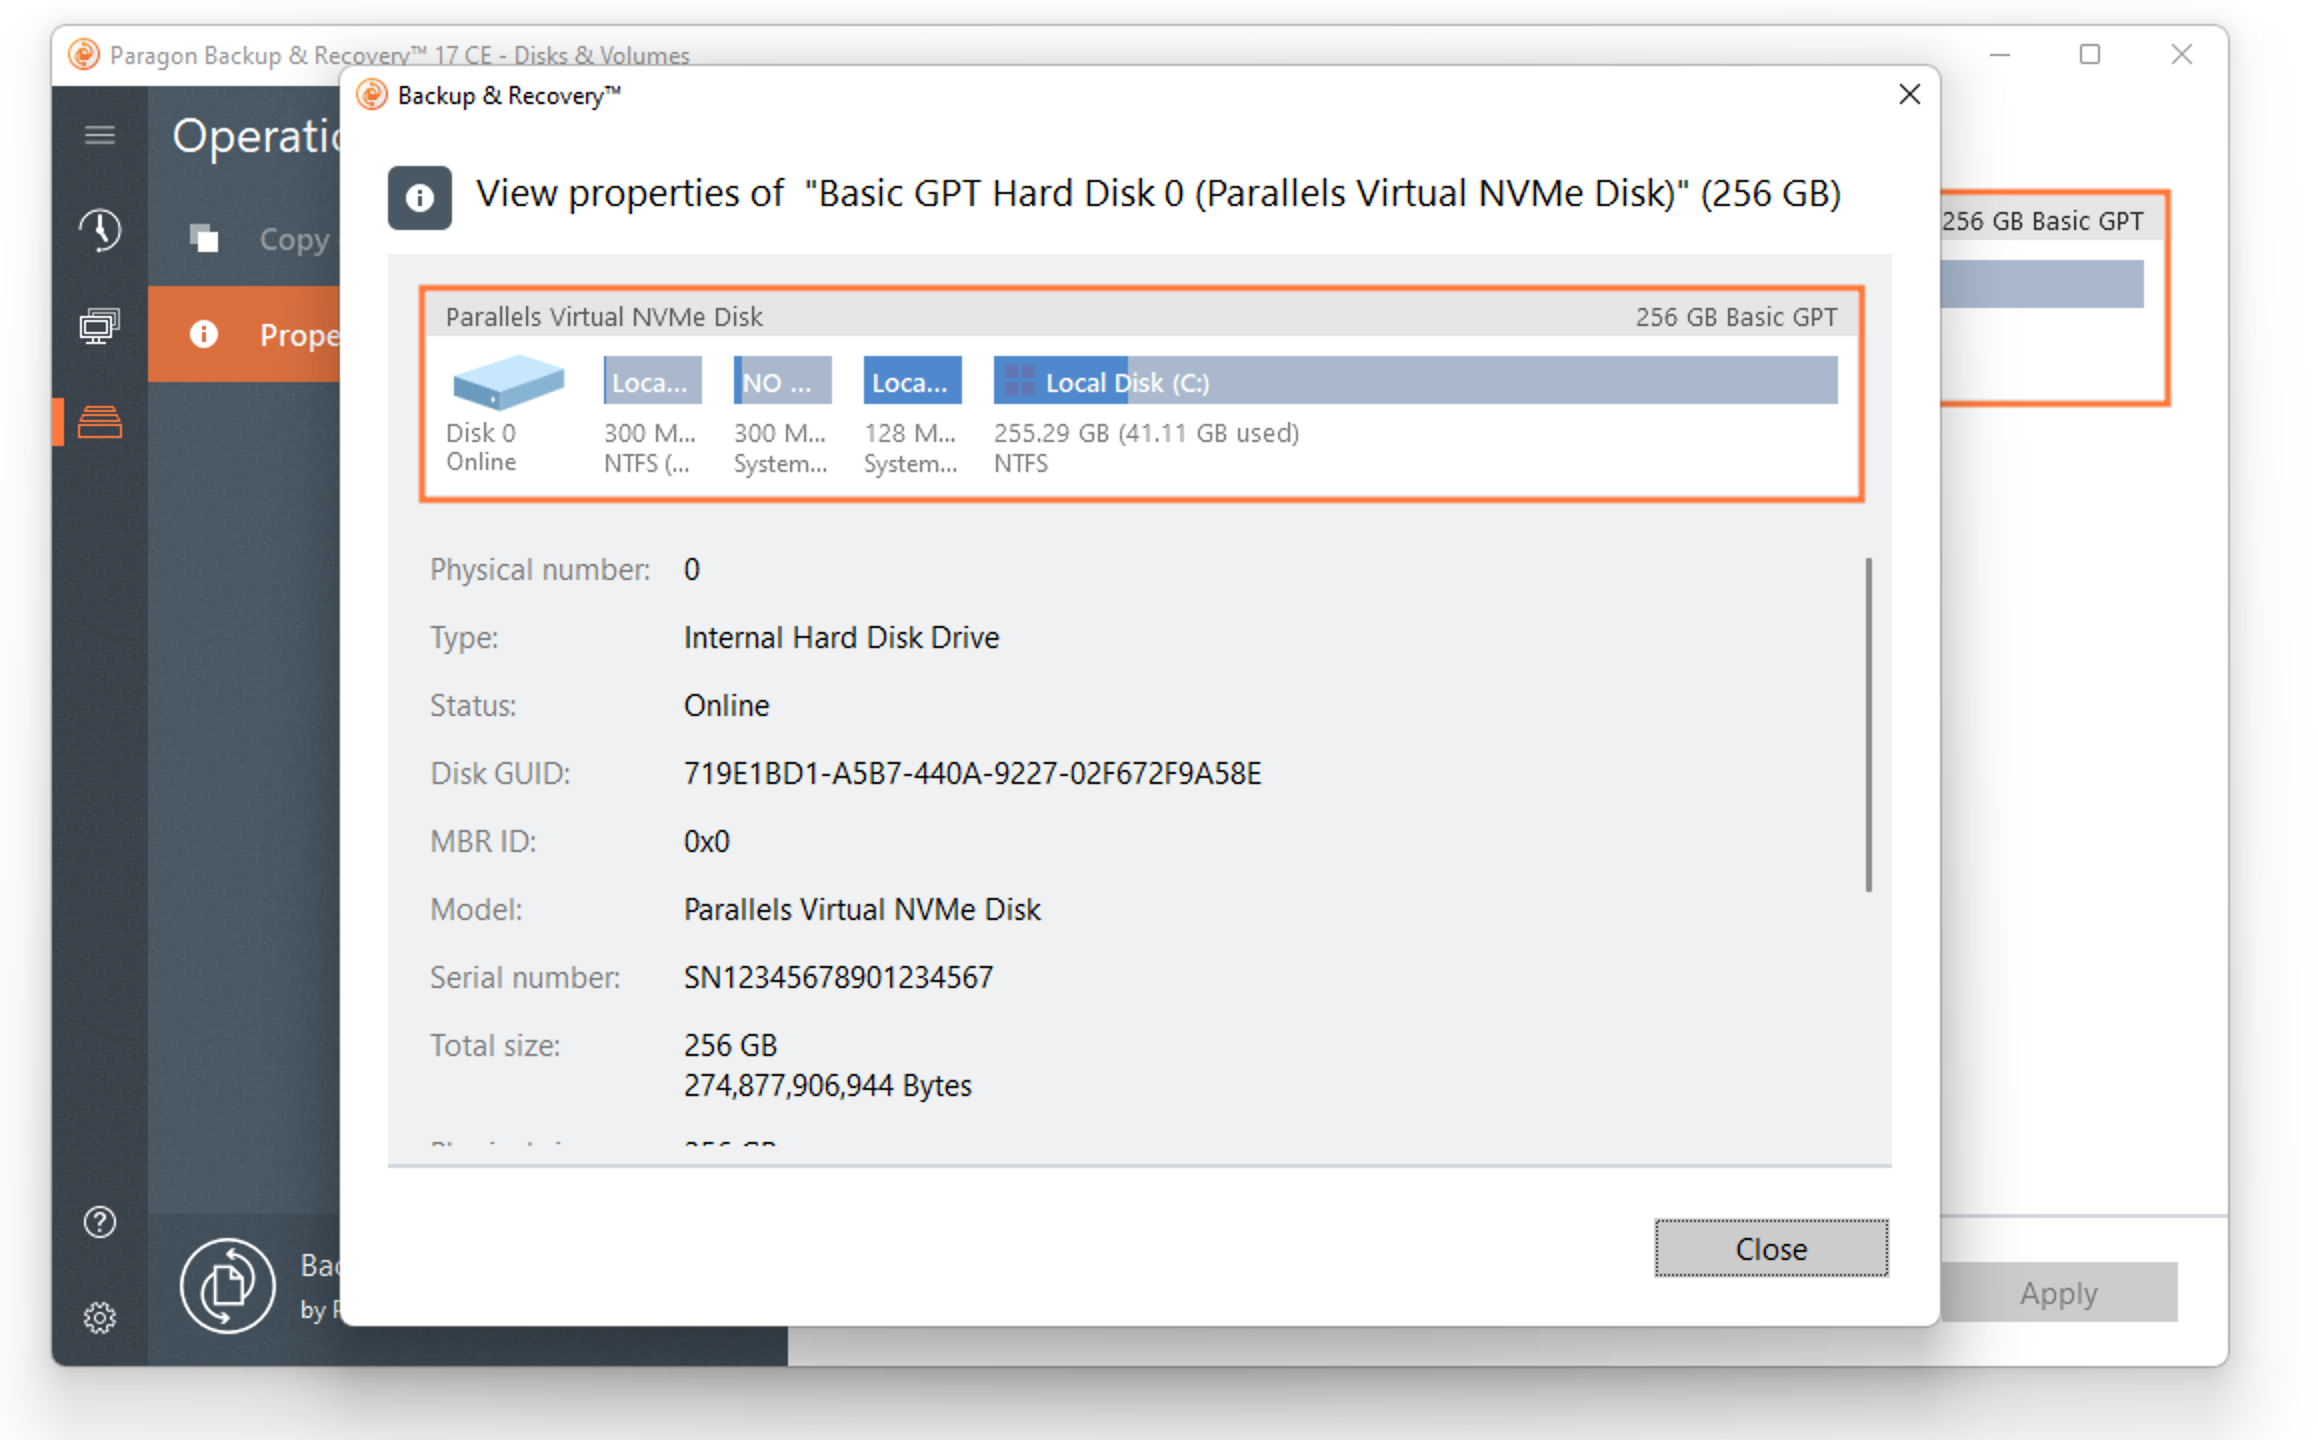The image size is (2318, 1440).
Task: Click the Physical number value 0
Action: tap(691, 570)
